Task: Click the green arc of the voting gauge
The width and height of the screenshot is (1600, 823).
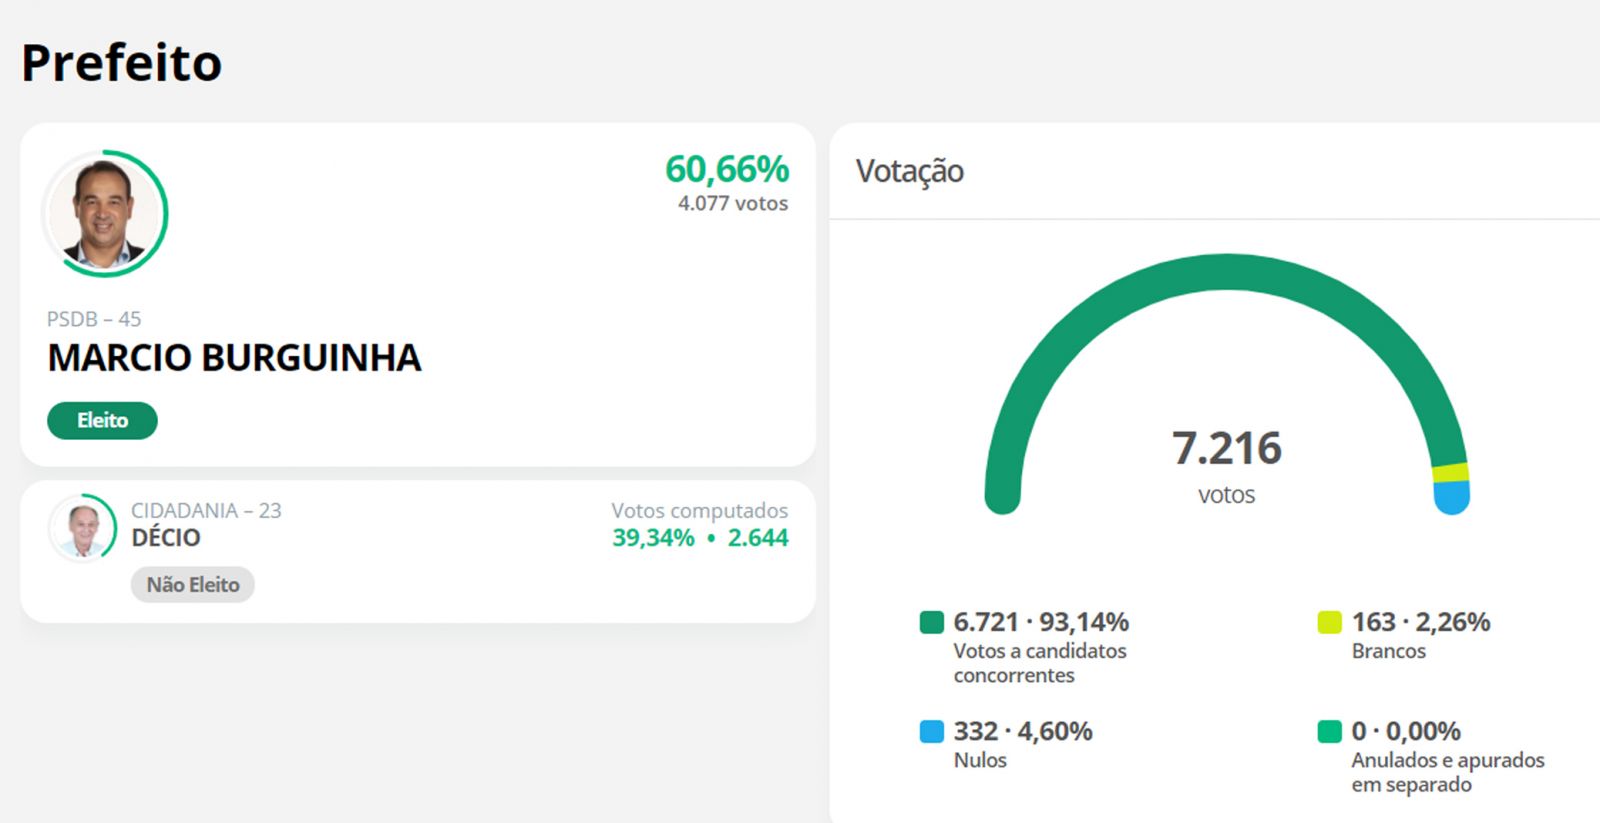Action: click(x=1226, y=271)
